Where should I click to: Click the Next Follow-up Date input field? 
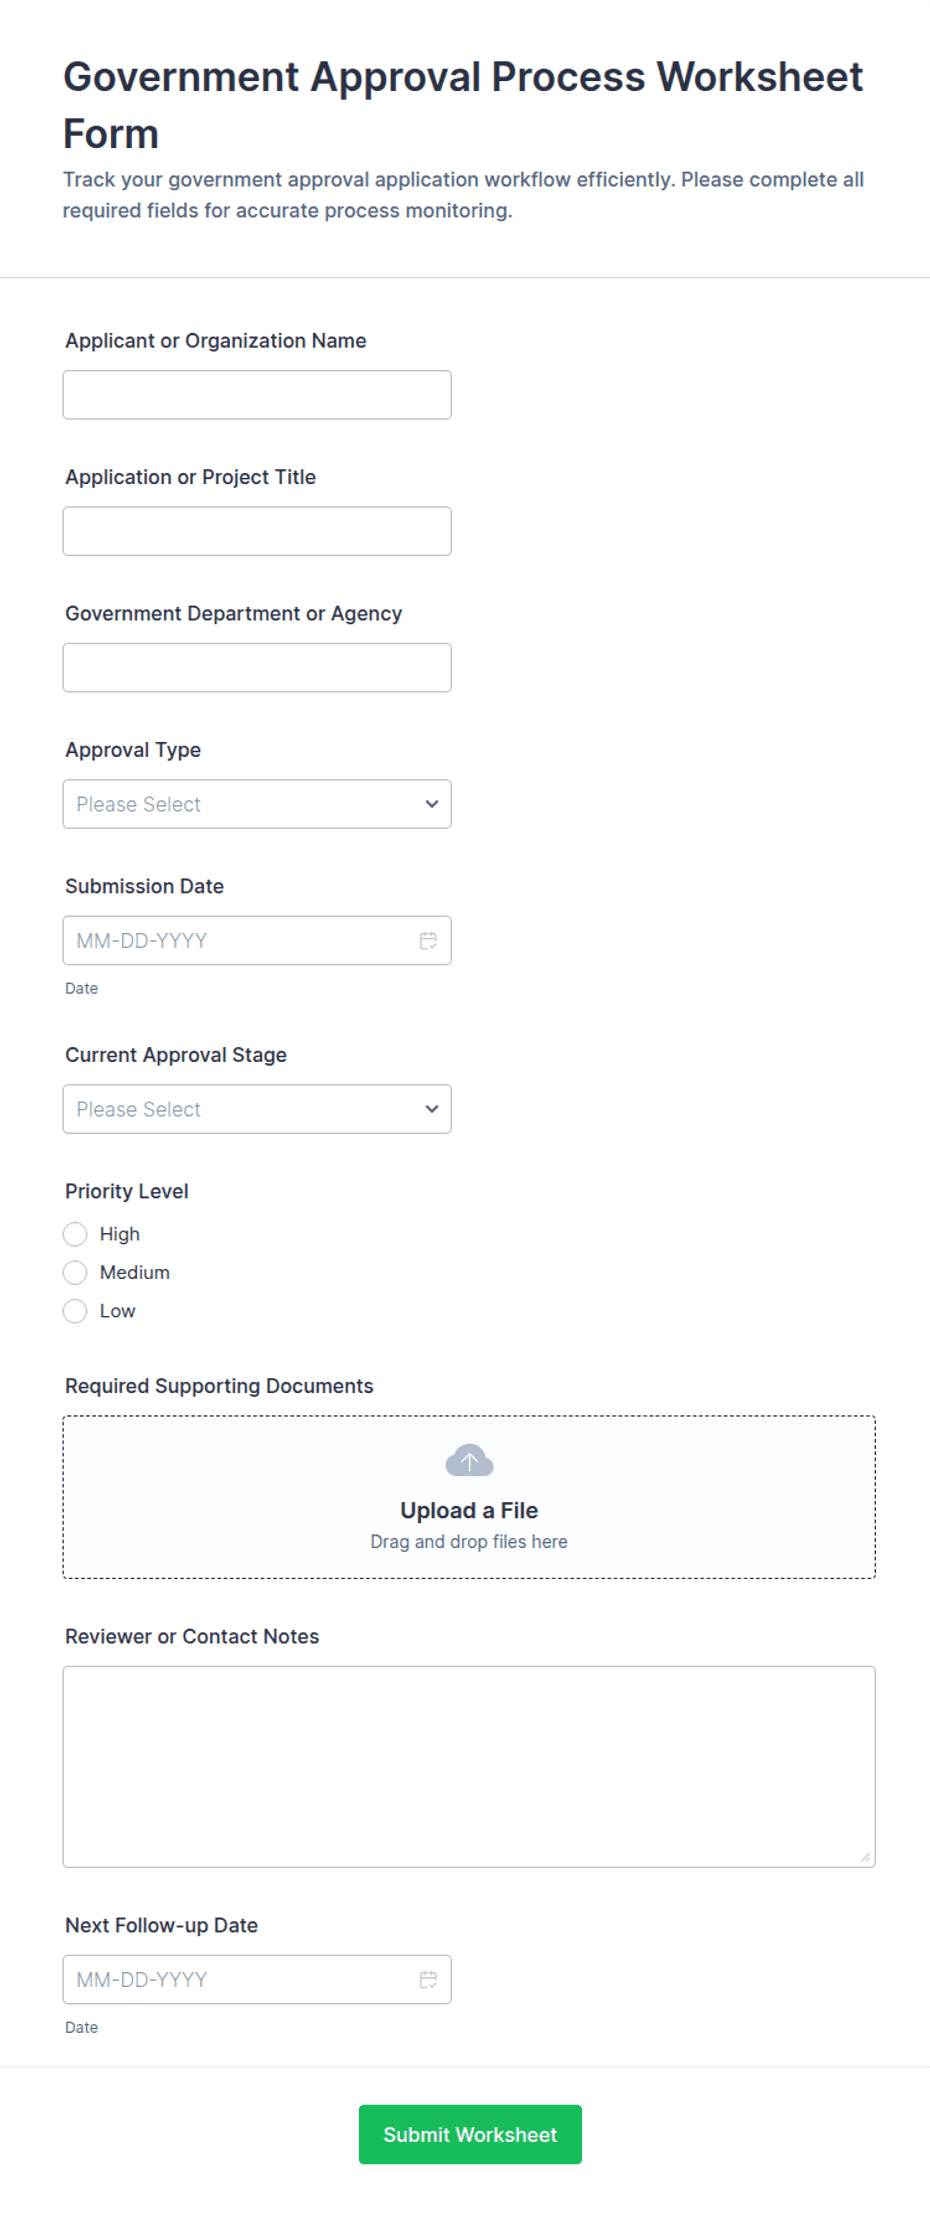coord(257,1979)
